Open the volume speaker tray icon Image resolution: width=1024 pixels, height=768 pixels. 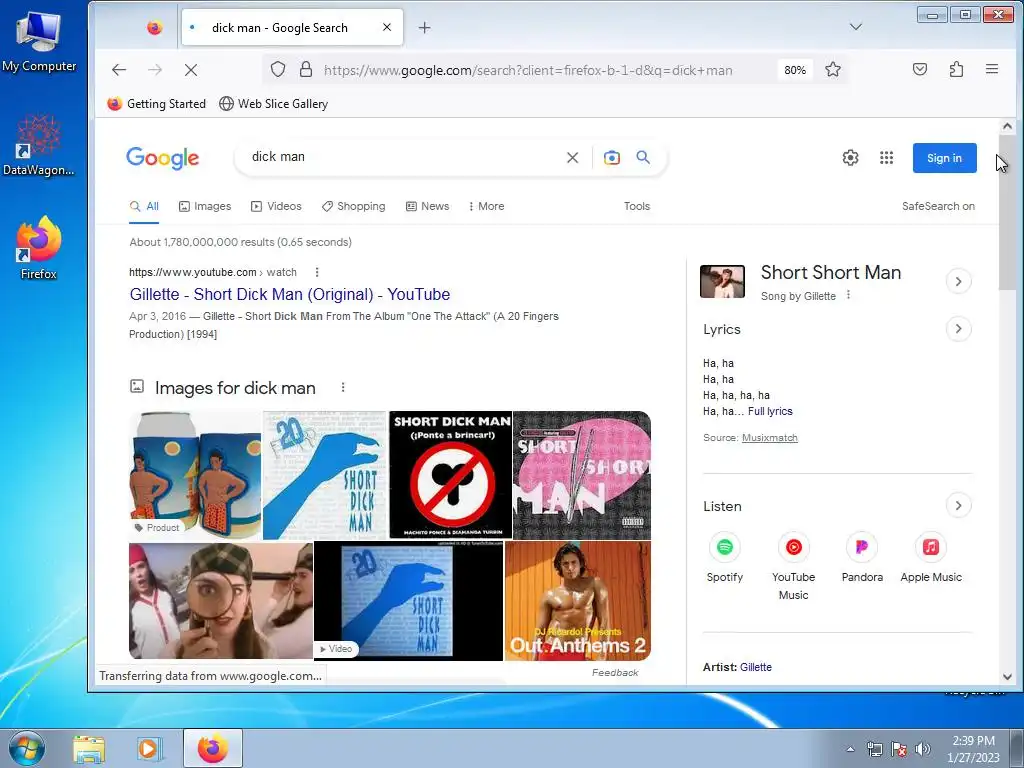click(x=923, y=749)
